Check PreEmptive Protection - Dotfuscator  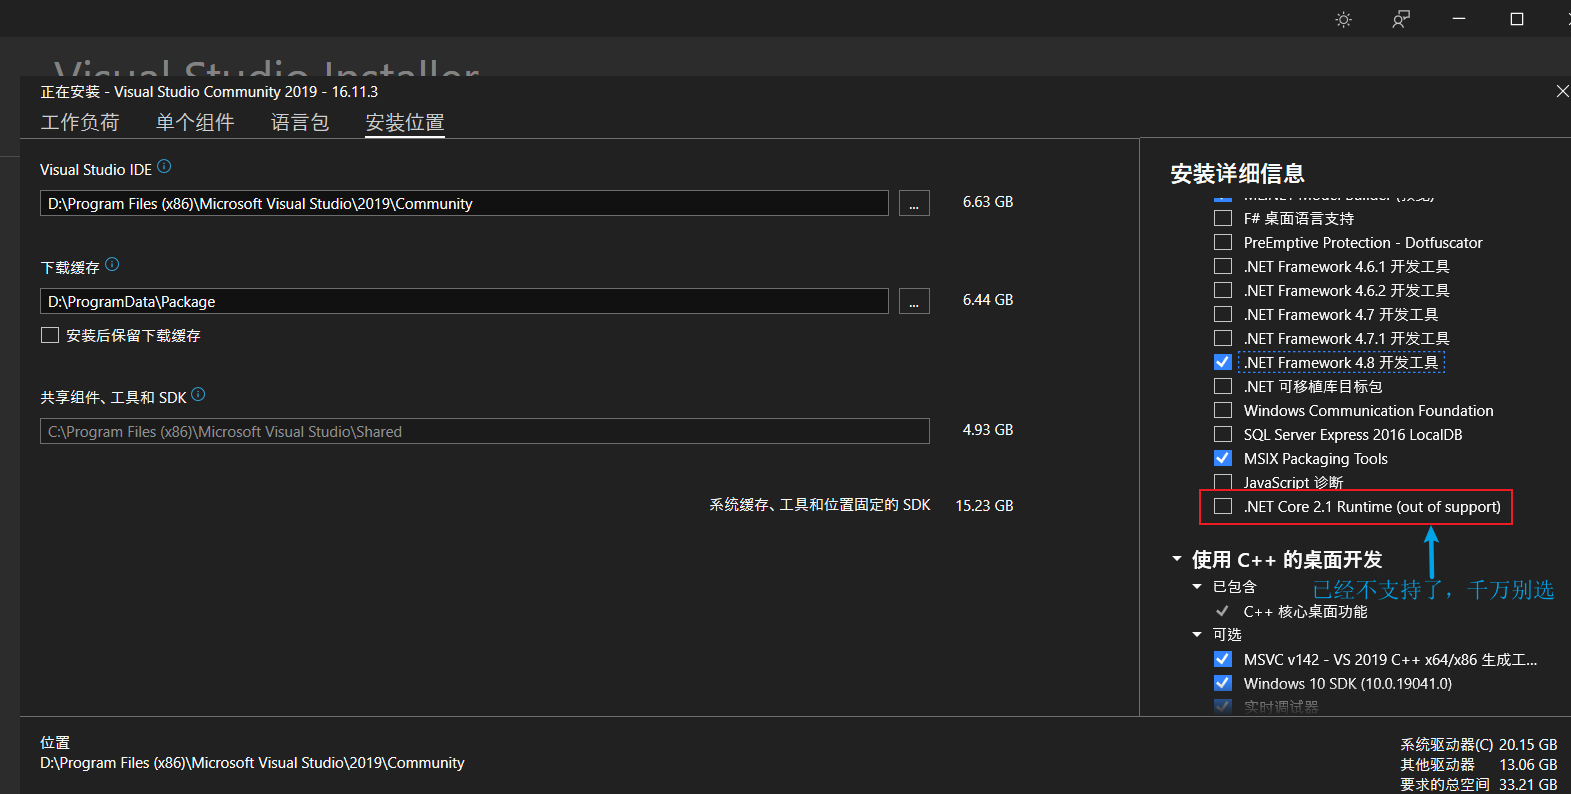(1222, 242)
